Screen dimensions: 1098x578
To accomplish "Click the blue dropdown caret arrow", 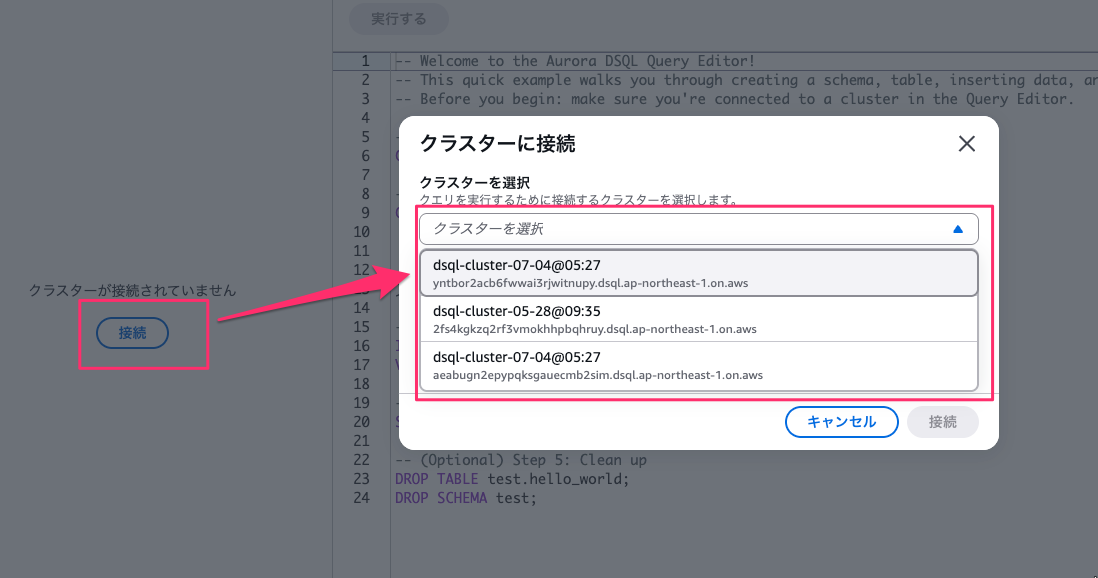I will coord(958,229).
